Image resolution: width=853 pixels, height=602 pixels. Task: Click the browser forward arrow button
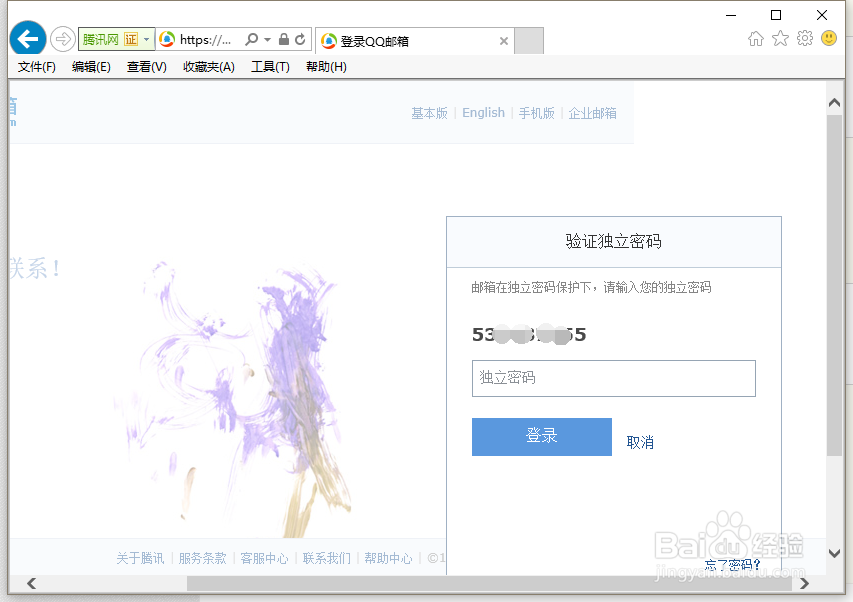pos(63,39)
